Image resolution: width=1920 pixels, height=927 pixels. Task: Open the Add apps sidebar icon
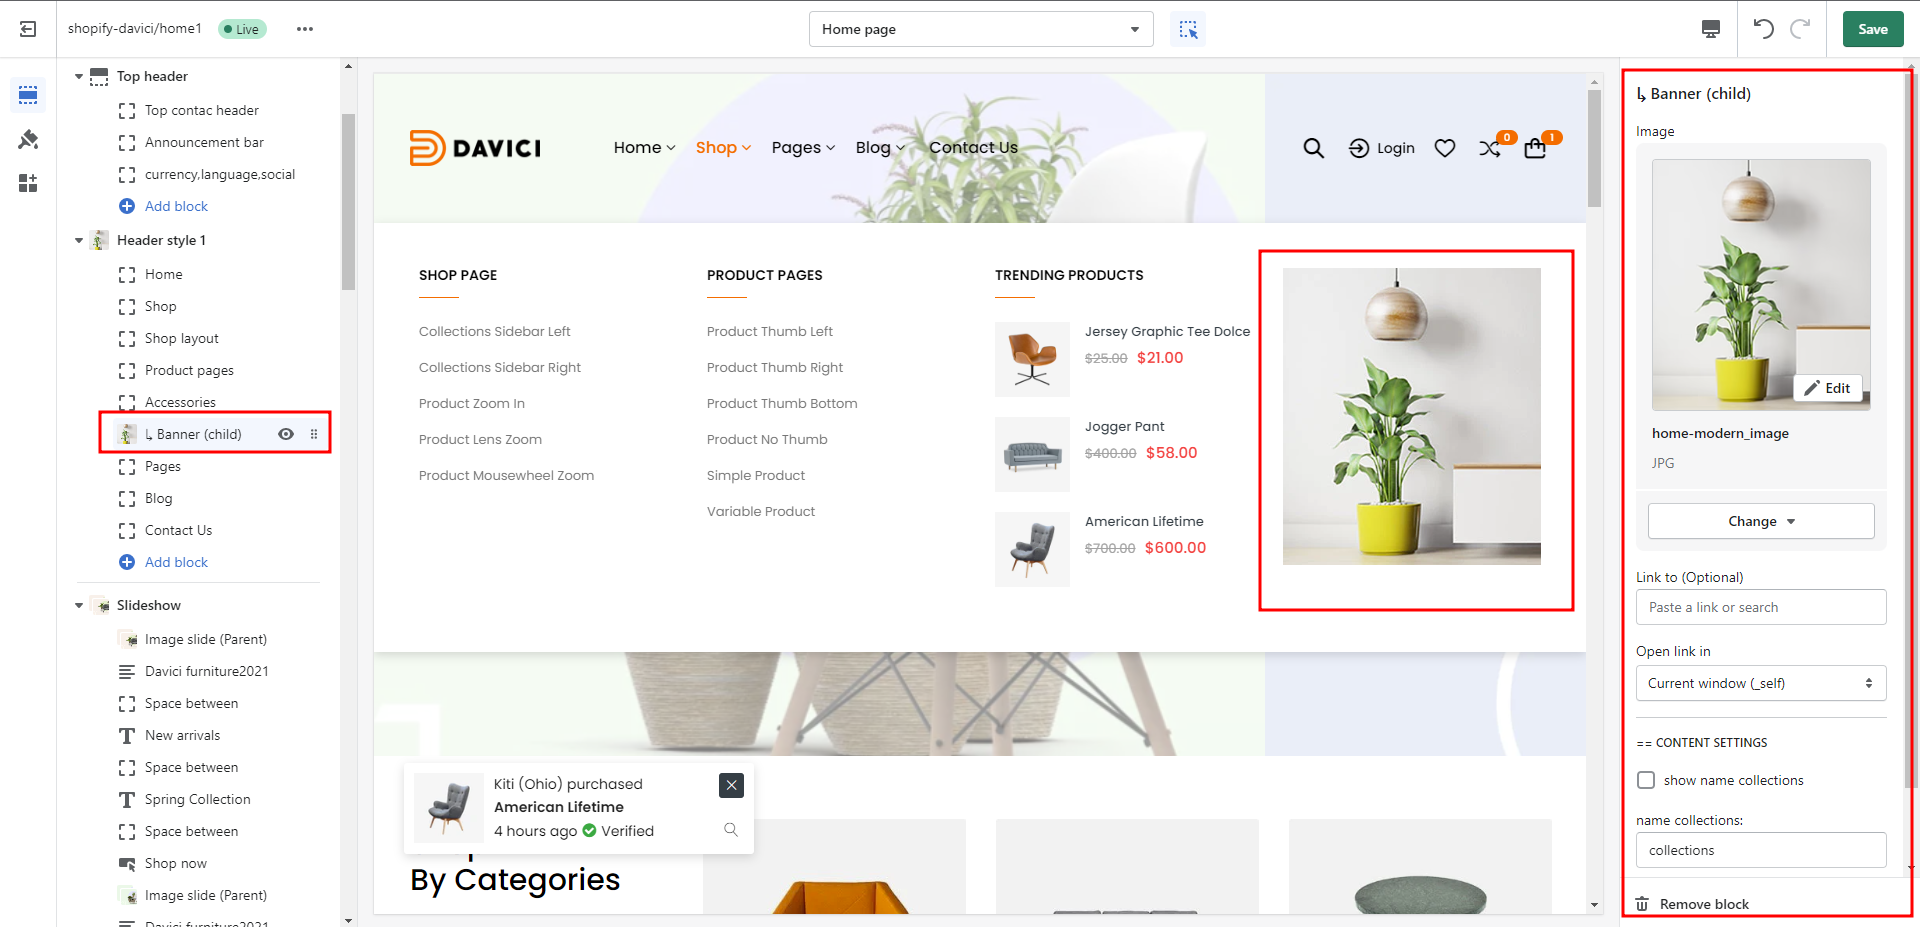28,183
